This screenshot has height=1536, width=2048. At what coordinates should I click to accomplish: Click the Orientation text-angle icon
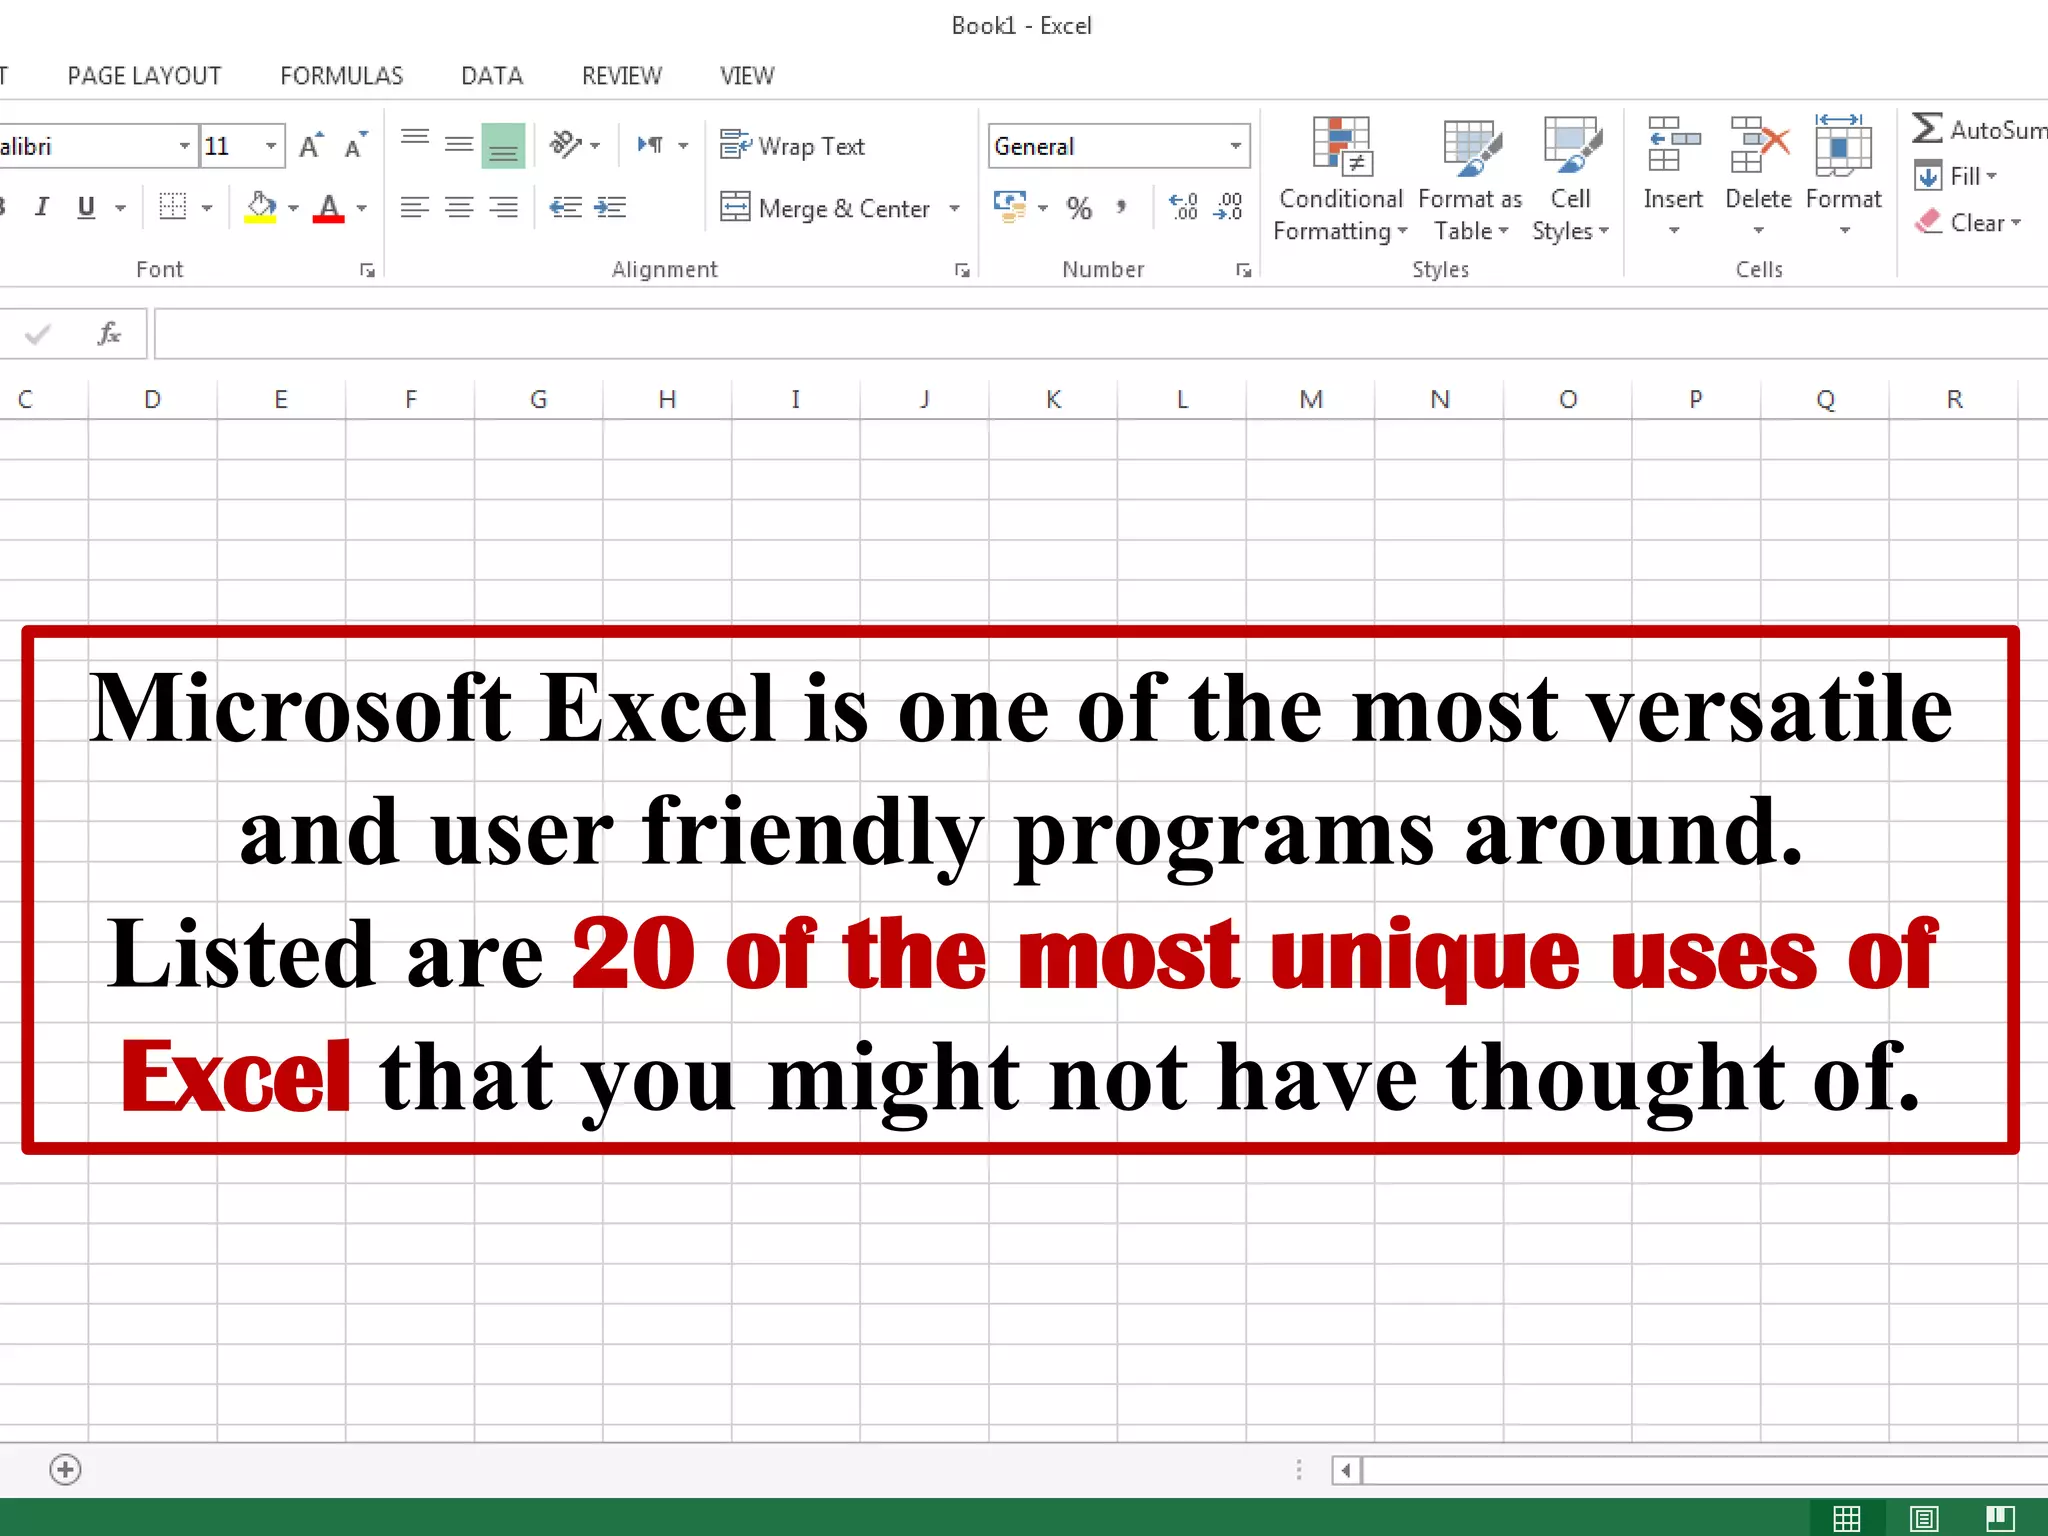pyautogui.click(x=566, y=146)
